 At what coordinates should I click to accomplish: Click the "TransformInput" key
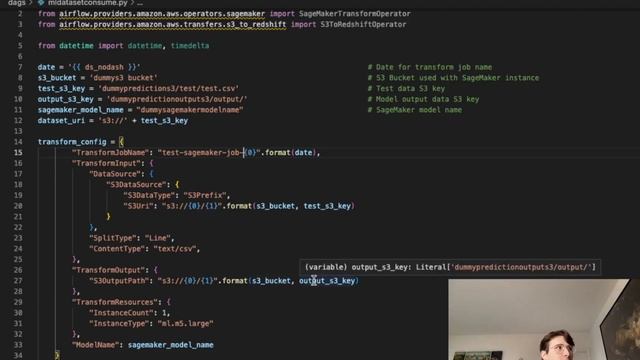(106, 163)
